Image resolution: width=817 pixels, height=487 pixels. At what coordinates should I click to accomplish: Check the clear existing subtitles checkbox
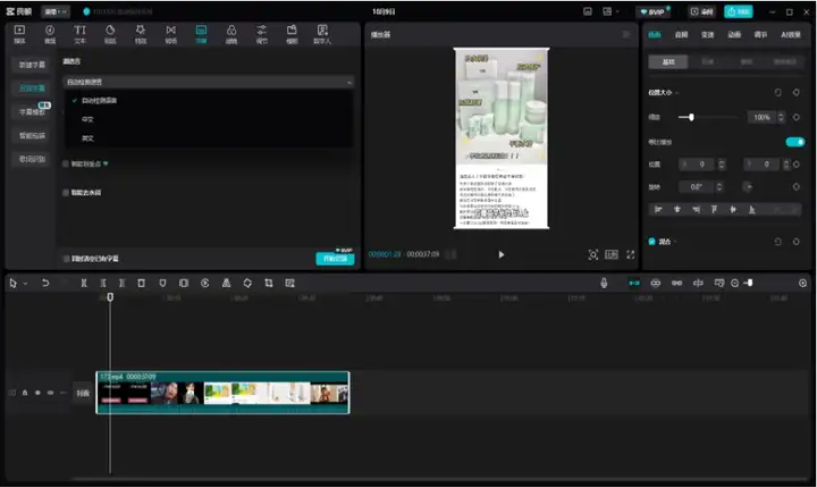tap(66, 258)
